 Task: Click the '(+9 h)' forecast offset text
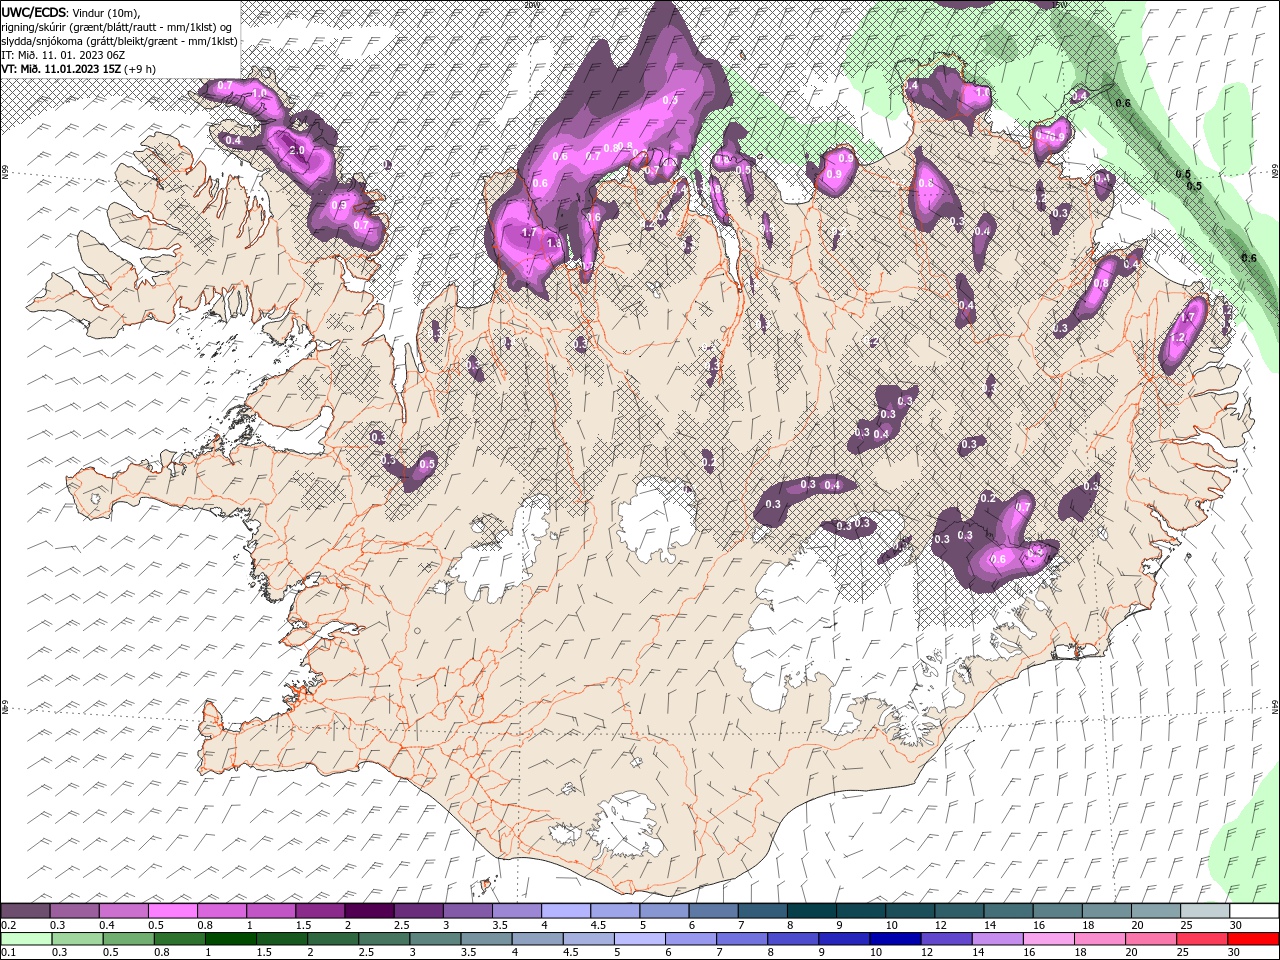click(140, 69)
